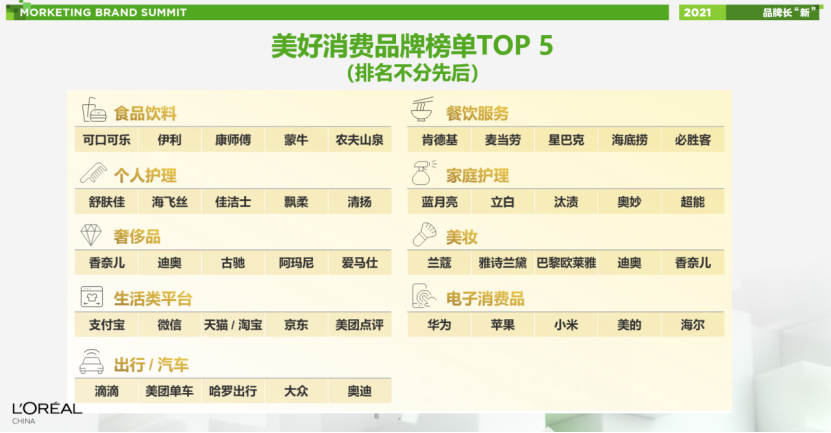Click the comb icon beside 个人护理
831x433 pixels.
93,173
